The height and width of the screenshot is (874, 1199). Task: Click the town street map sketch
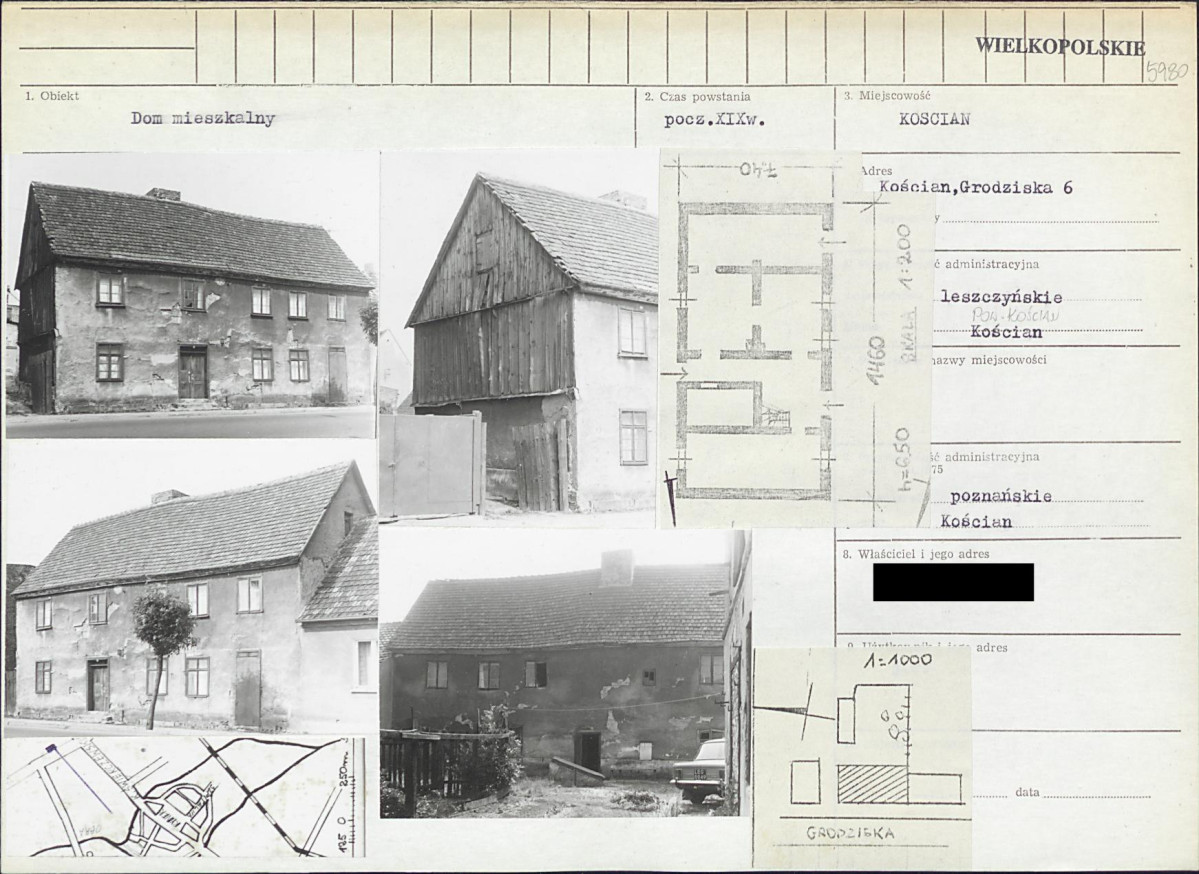[185, 796]
